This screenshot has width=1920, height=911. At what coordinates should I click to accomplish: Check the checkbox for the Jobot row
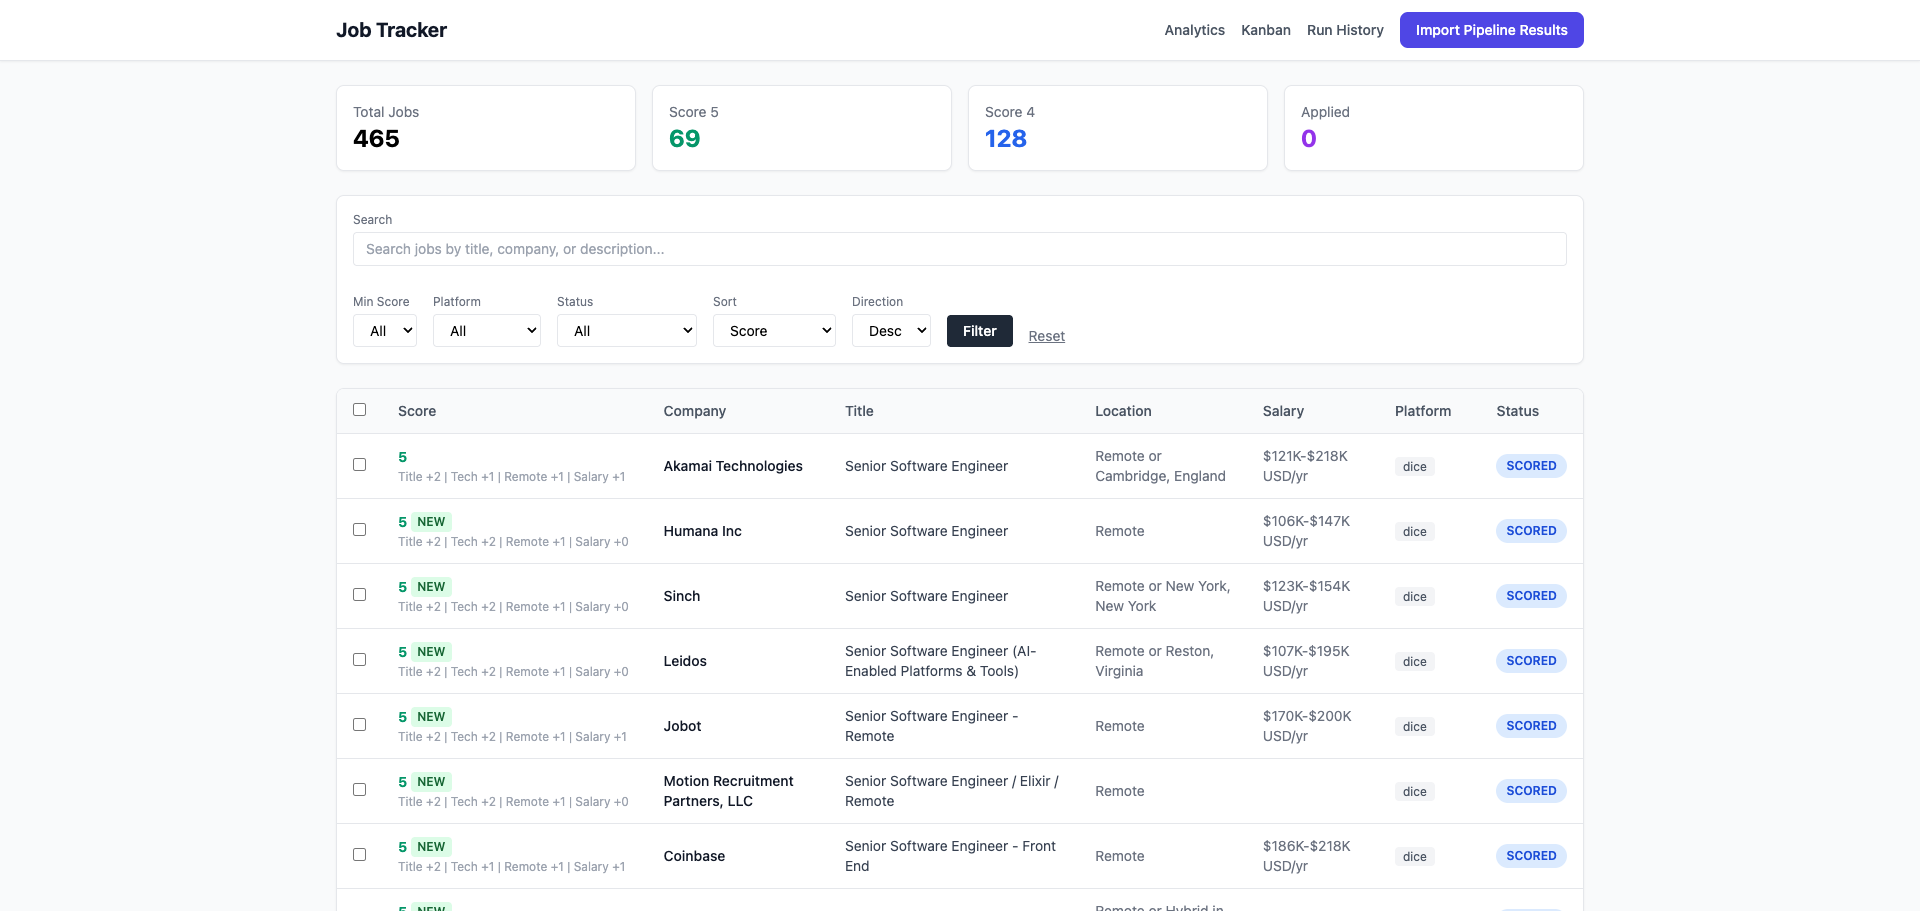(360, 725)
